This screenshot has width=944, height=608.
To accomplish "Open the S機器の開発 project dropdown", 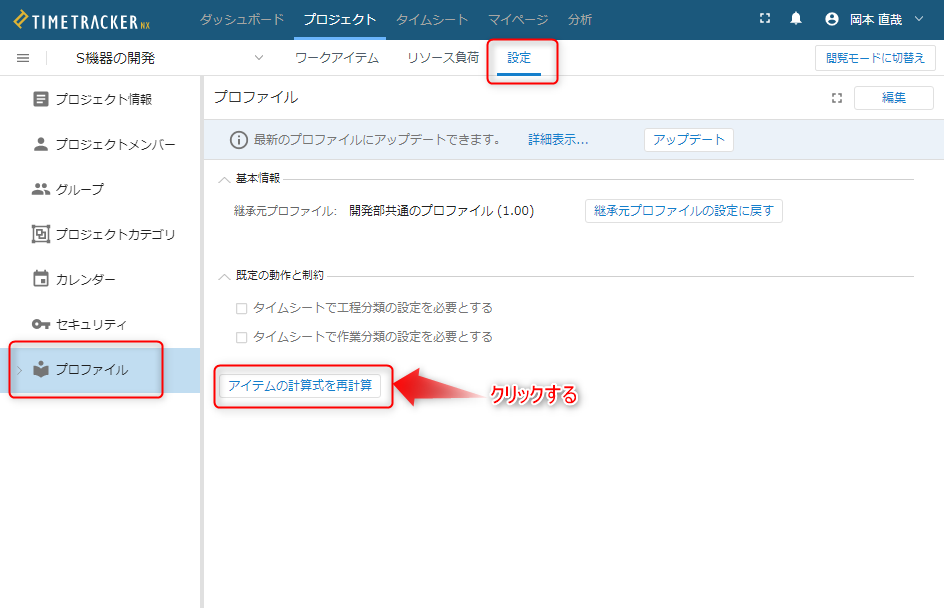I will 259,58.
